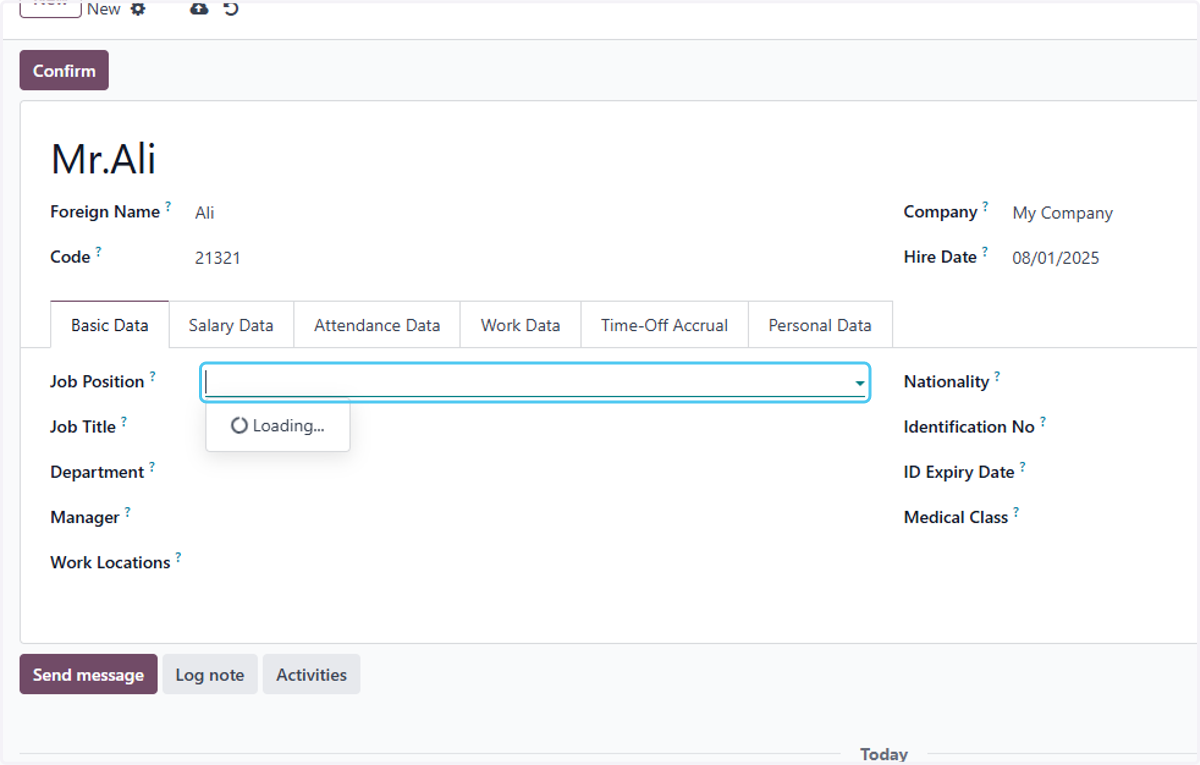Switch to the Basic Data tab
This screenshot has height=765, width=1200.
110,325
